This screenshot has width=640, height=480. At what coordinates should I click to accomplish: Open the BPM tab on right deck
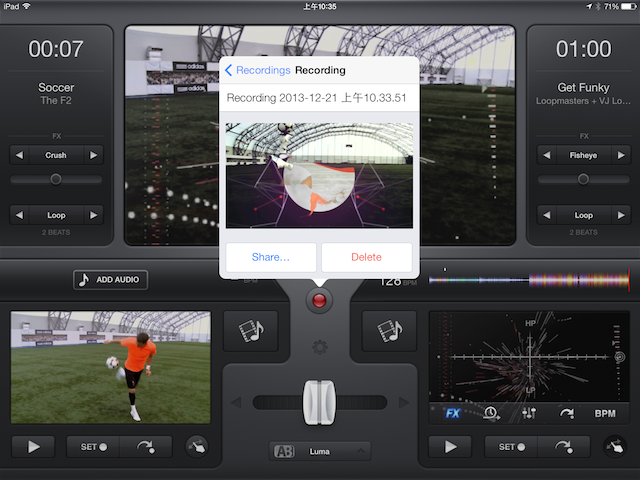click(x=605, y=413)
